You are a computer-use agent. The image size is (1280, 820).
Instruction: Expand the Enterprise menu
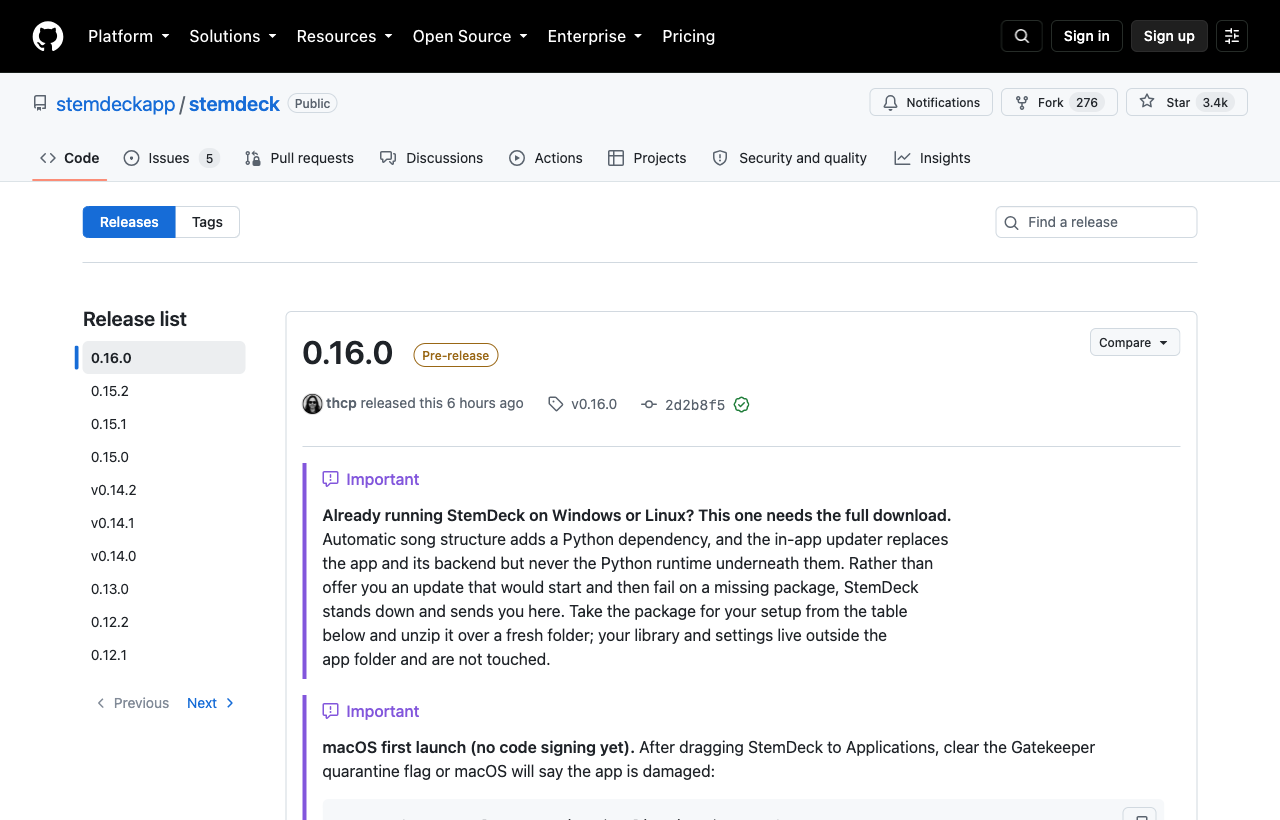click(595, 36)
